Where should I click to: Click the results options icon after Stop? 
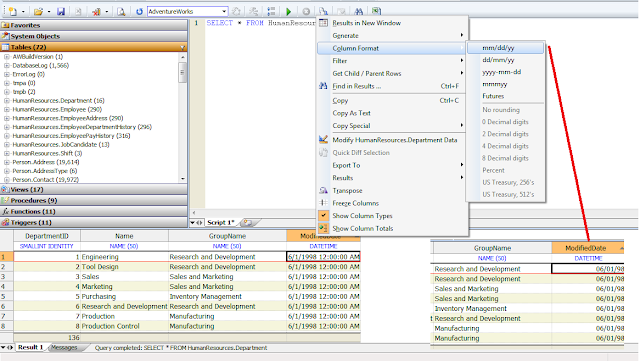(x=323, y=11)
